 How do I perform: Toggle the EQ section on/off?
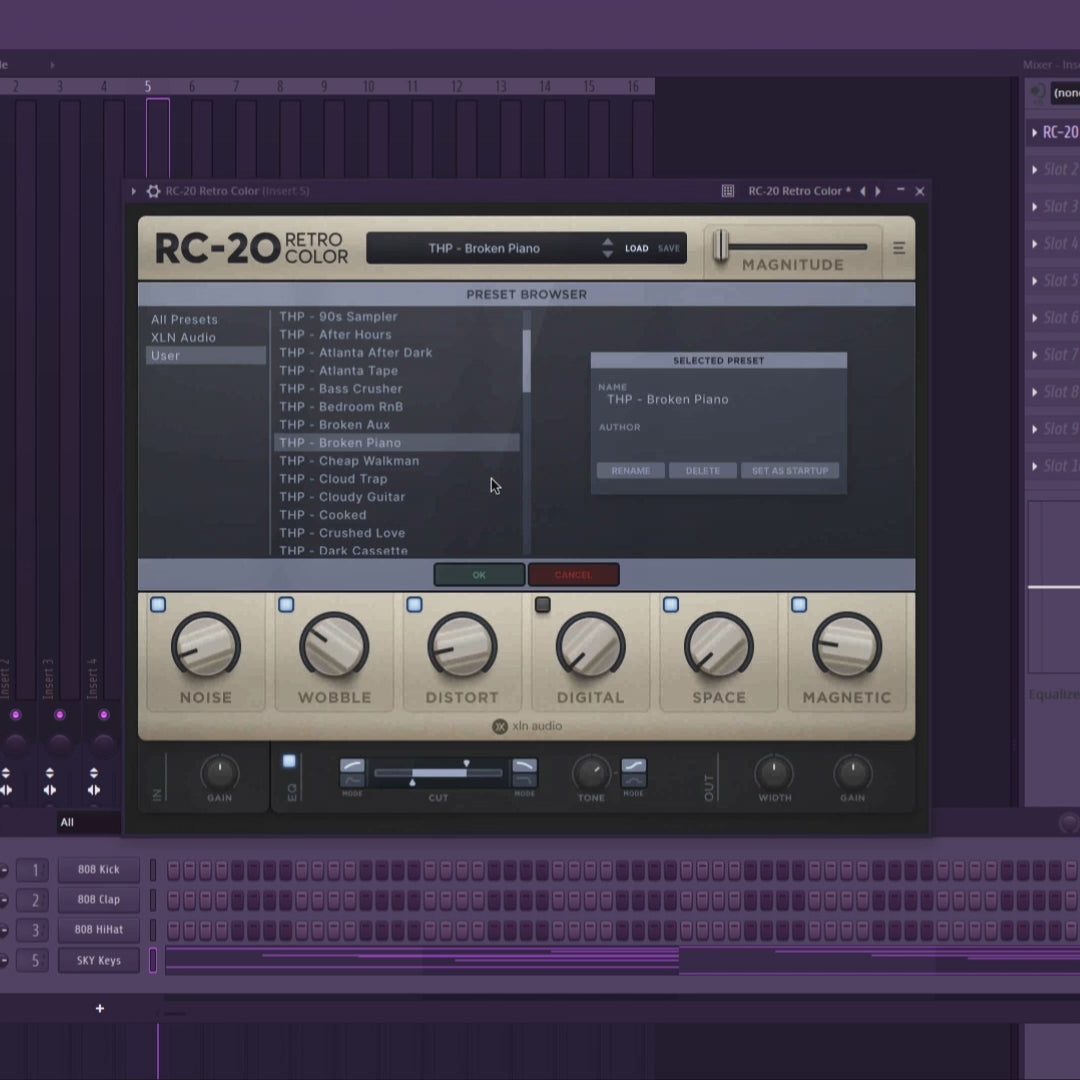click(x=289, y=761)
